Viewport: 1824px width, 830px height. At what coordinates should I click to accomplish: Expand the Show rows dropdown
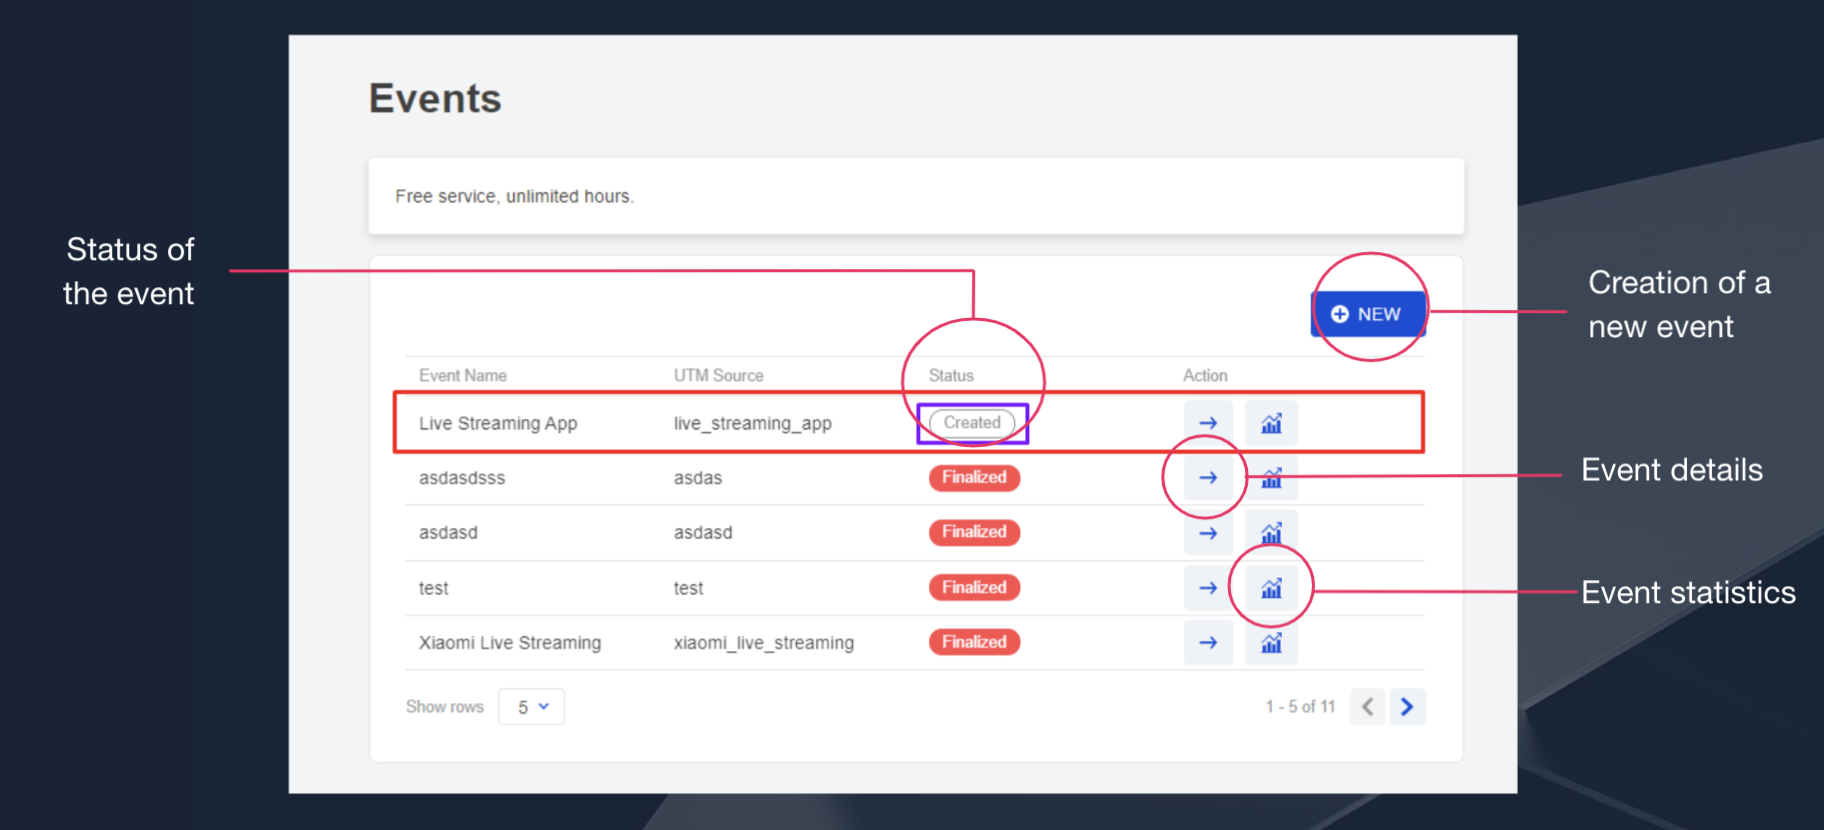pos(531,707)
